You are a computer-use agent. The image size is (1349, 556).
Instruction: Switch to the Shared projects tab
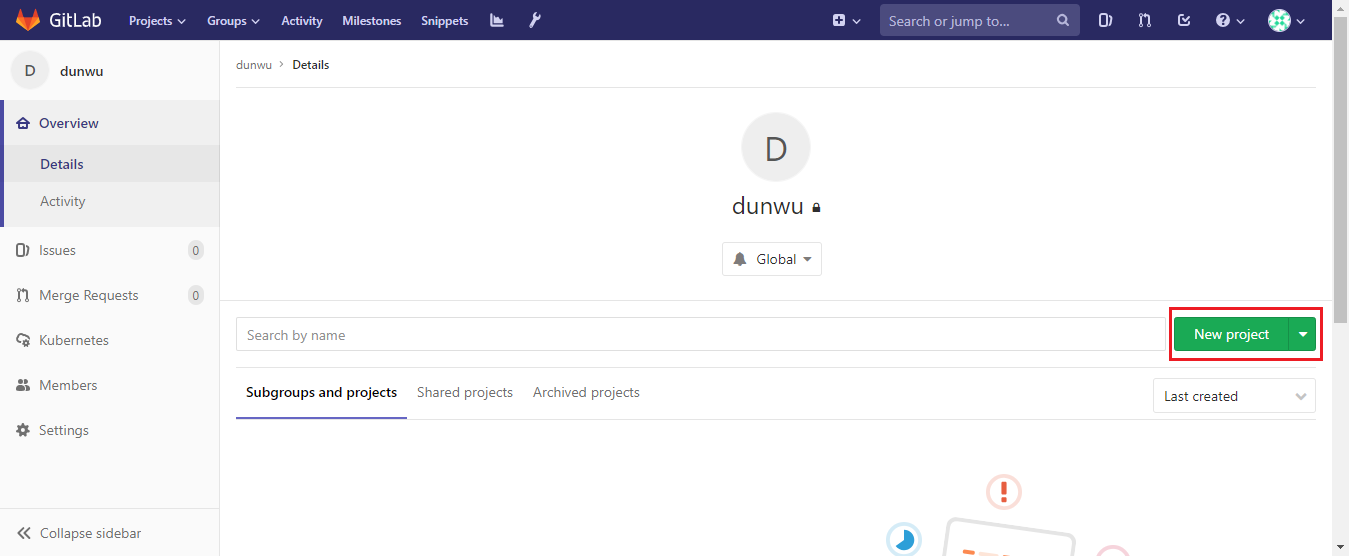tap(465, 392)
